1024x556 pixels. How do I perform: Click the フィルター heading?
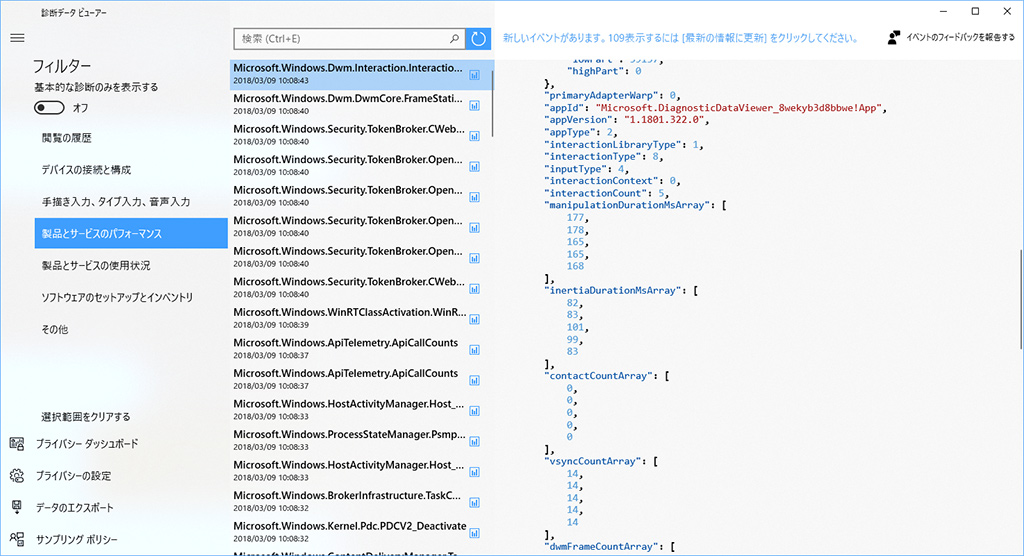click(62, 66)
